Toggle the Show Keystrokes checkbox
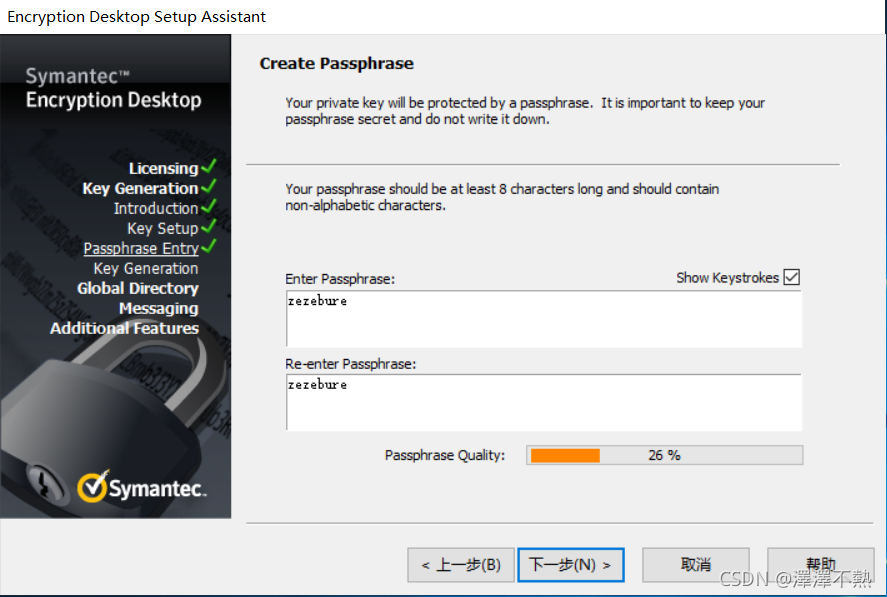 pyautogui.click(x=791, y=277)
